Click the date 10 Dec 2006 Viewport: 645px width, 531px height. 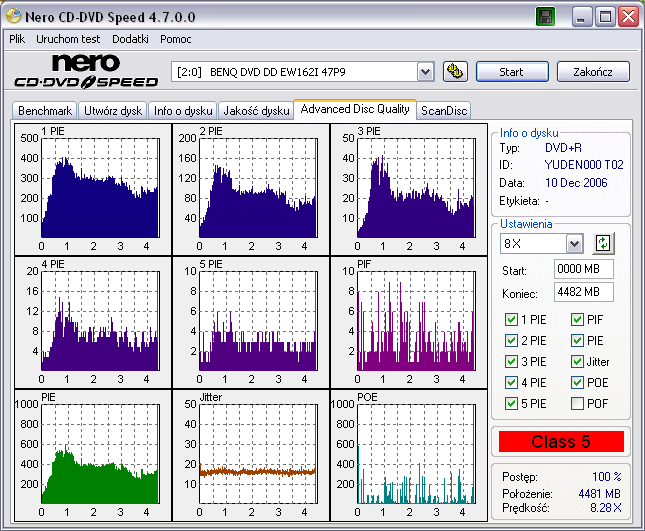click(x=576, y=183)
